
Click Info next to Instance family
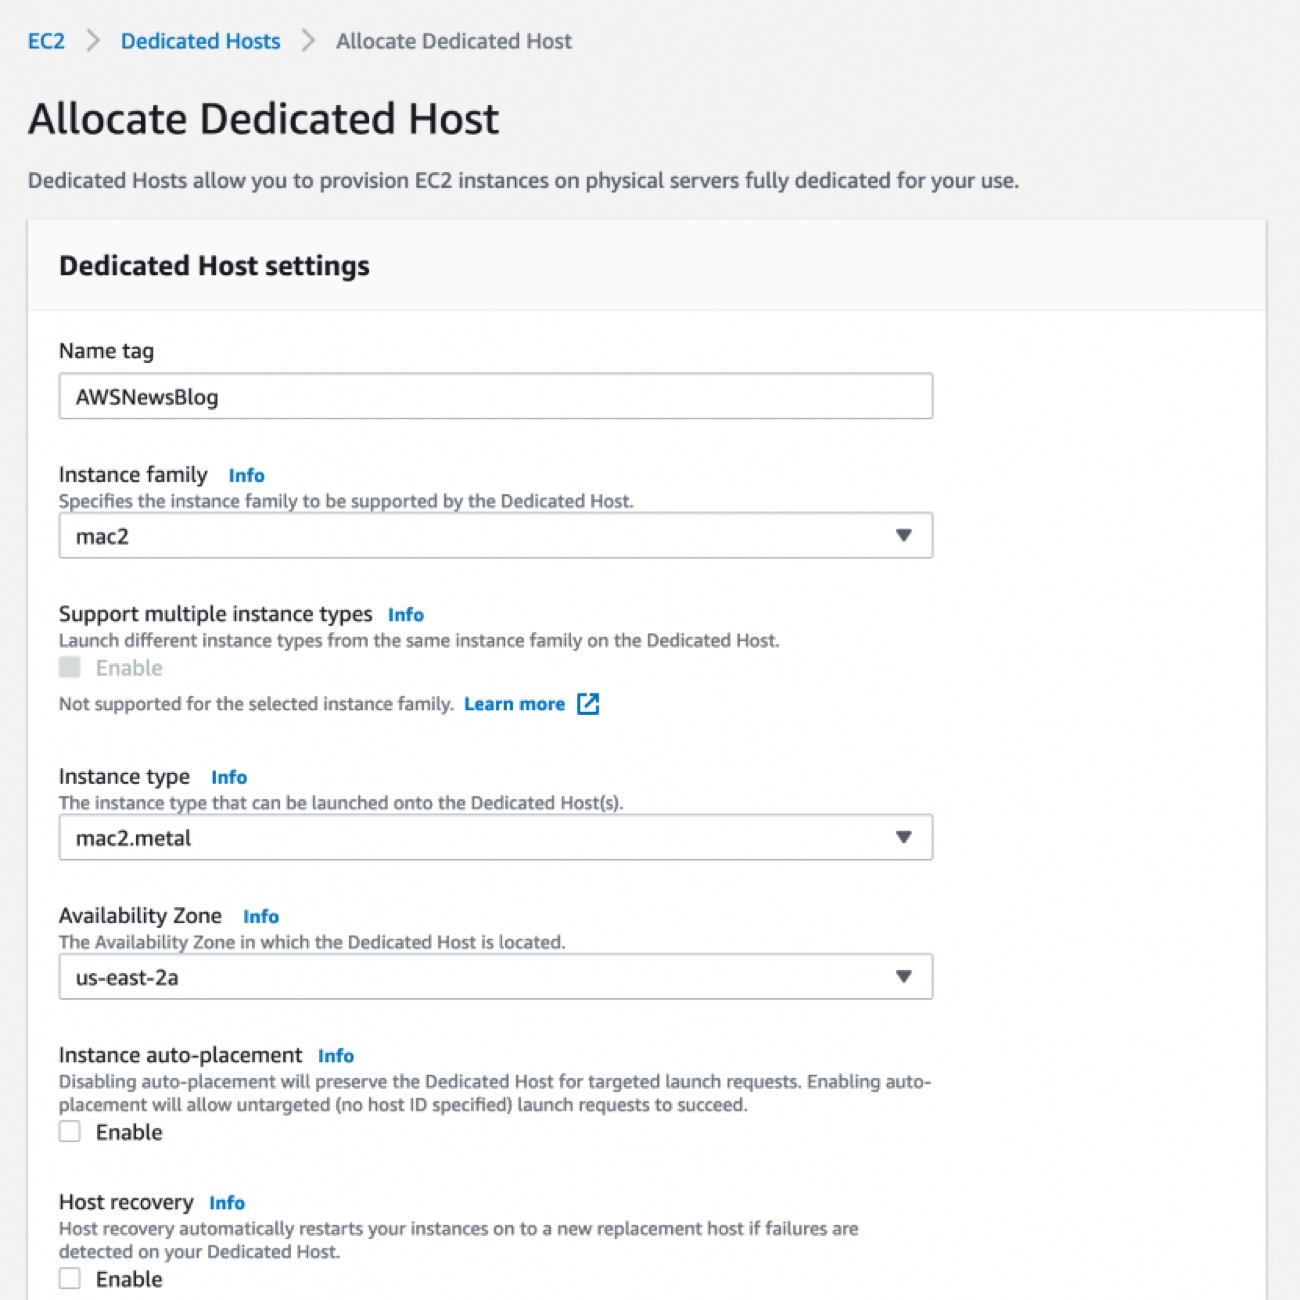coord(246,475)
